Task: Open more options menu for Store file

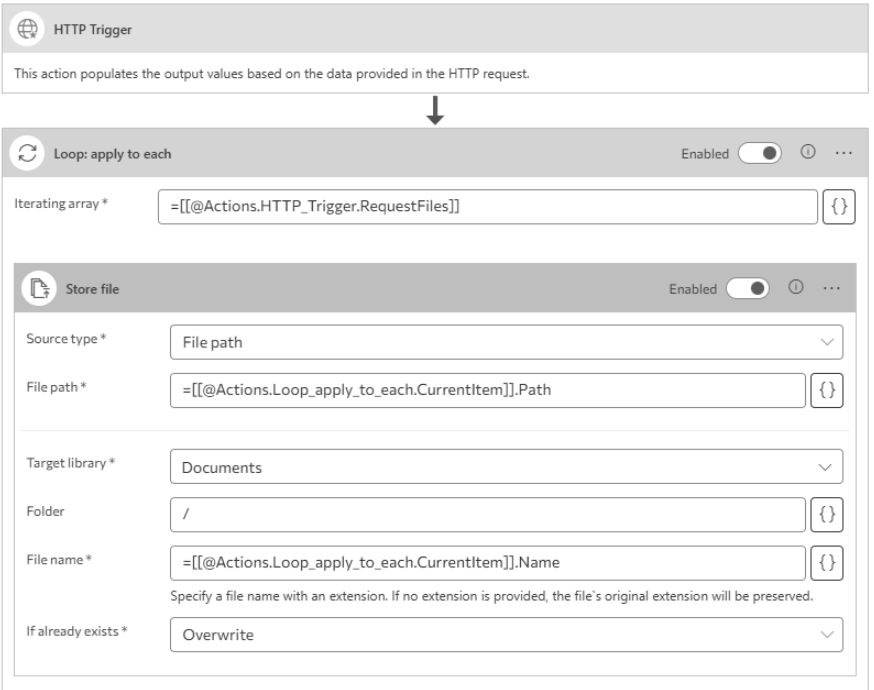Action: [828, 289]
